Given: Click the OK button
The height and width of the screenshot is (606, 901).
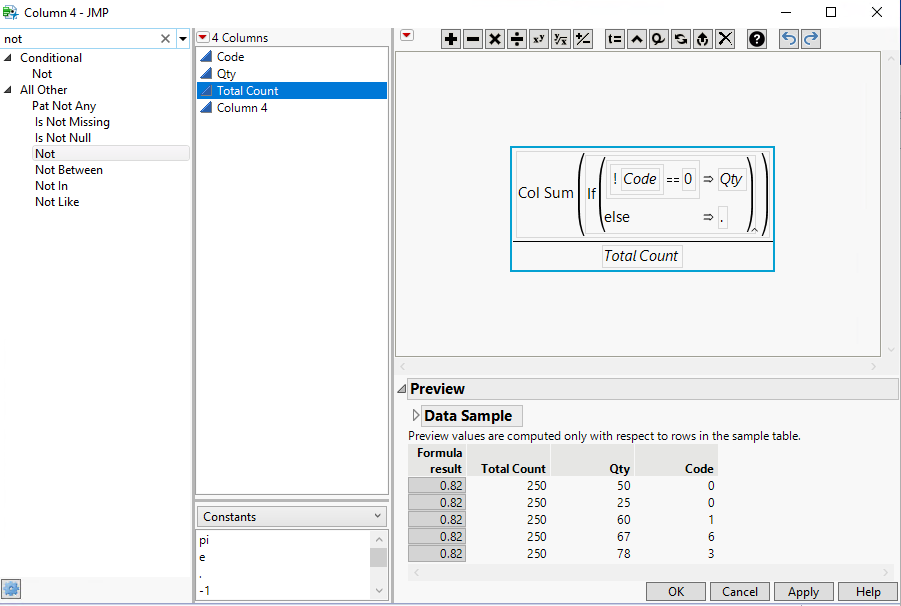Looking at the screenshot, I should (x=676, y=591).
